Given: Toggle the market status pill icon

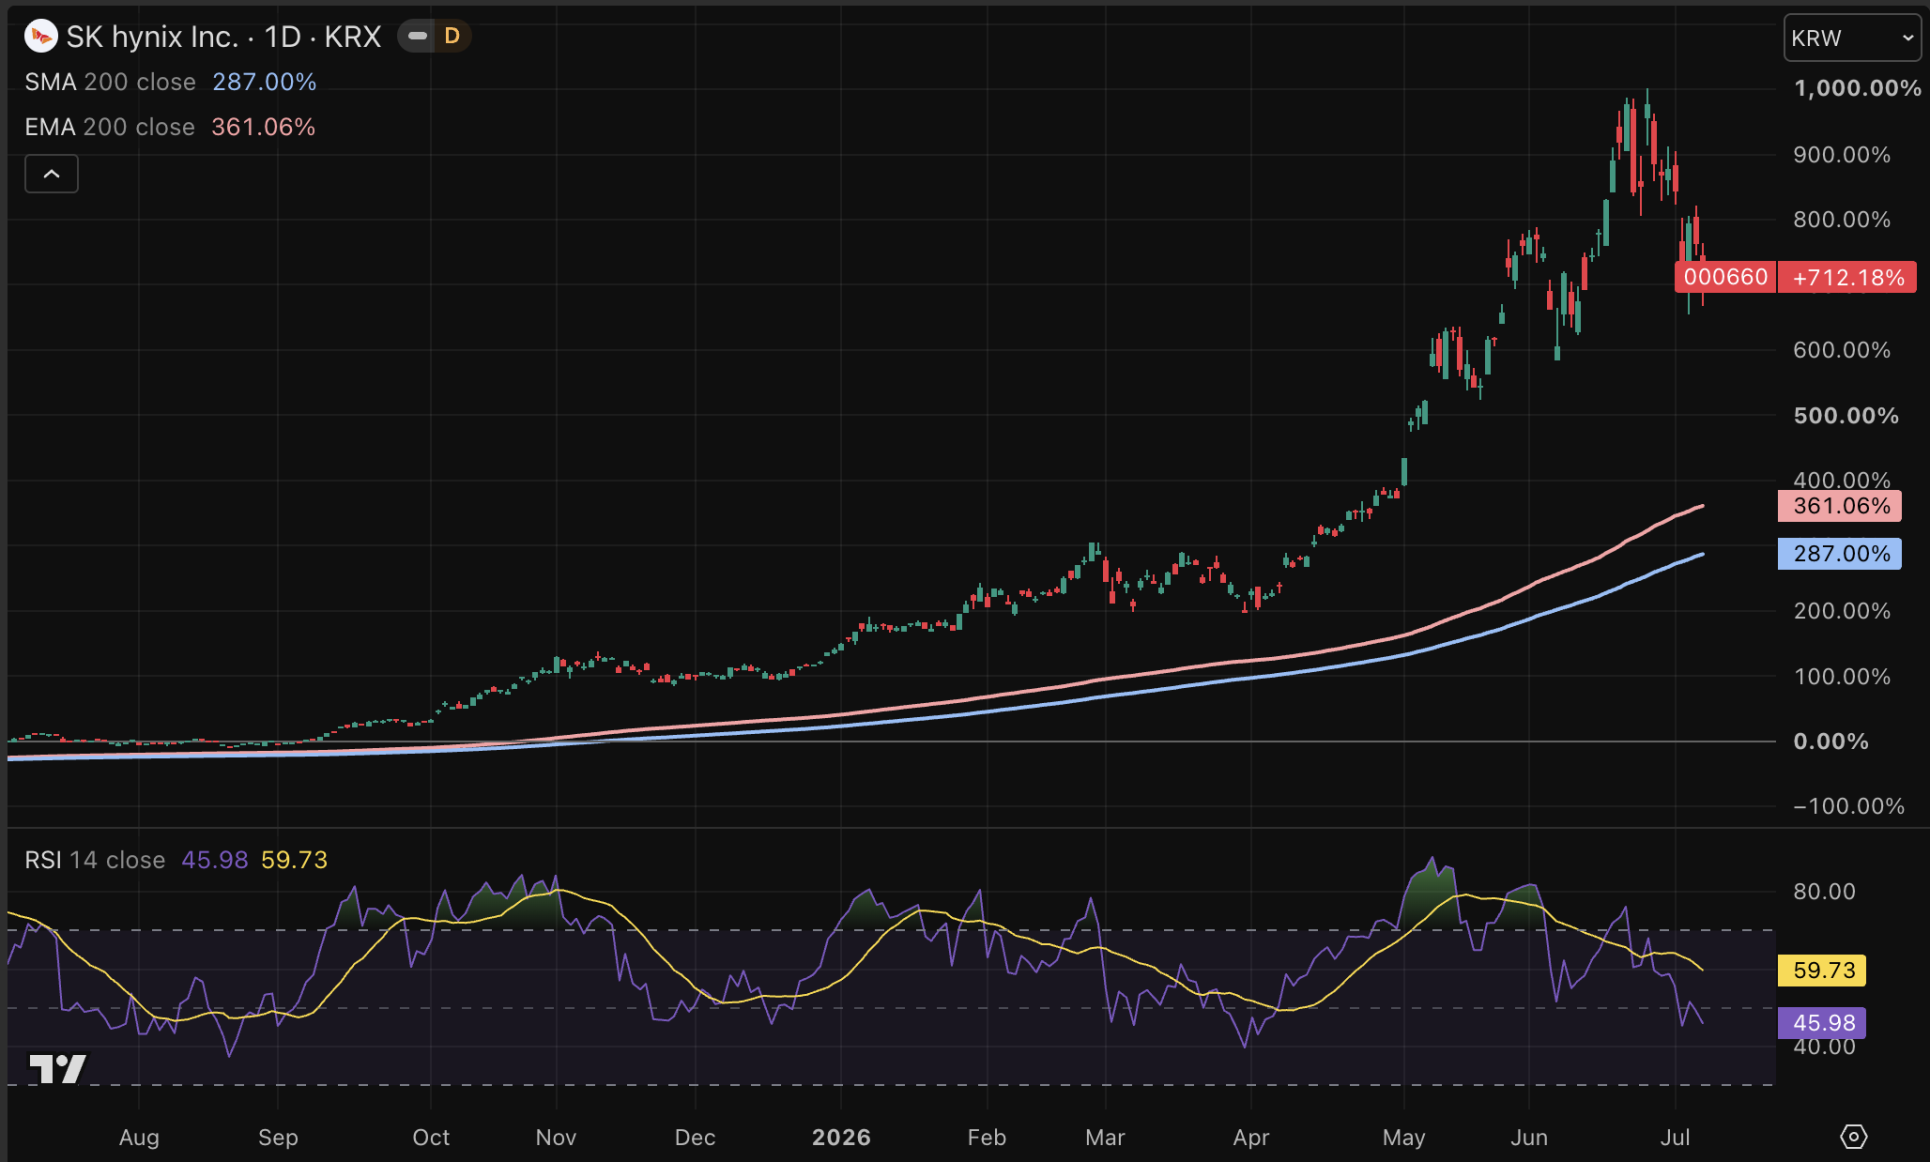Looking at the screenshot, I should coord(418,36).
